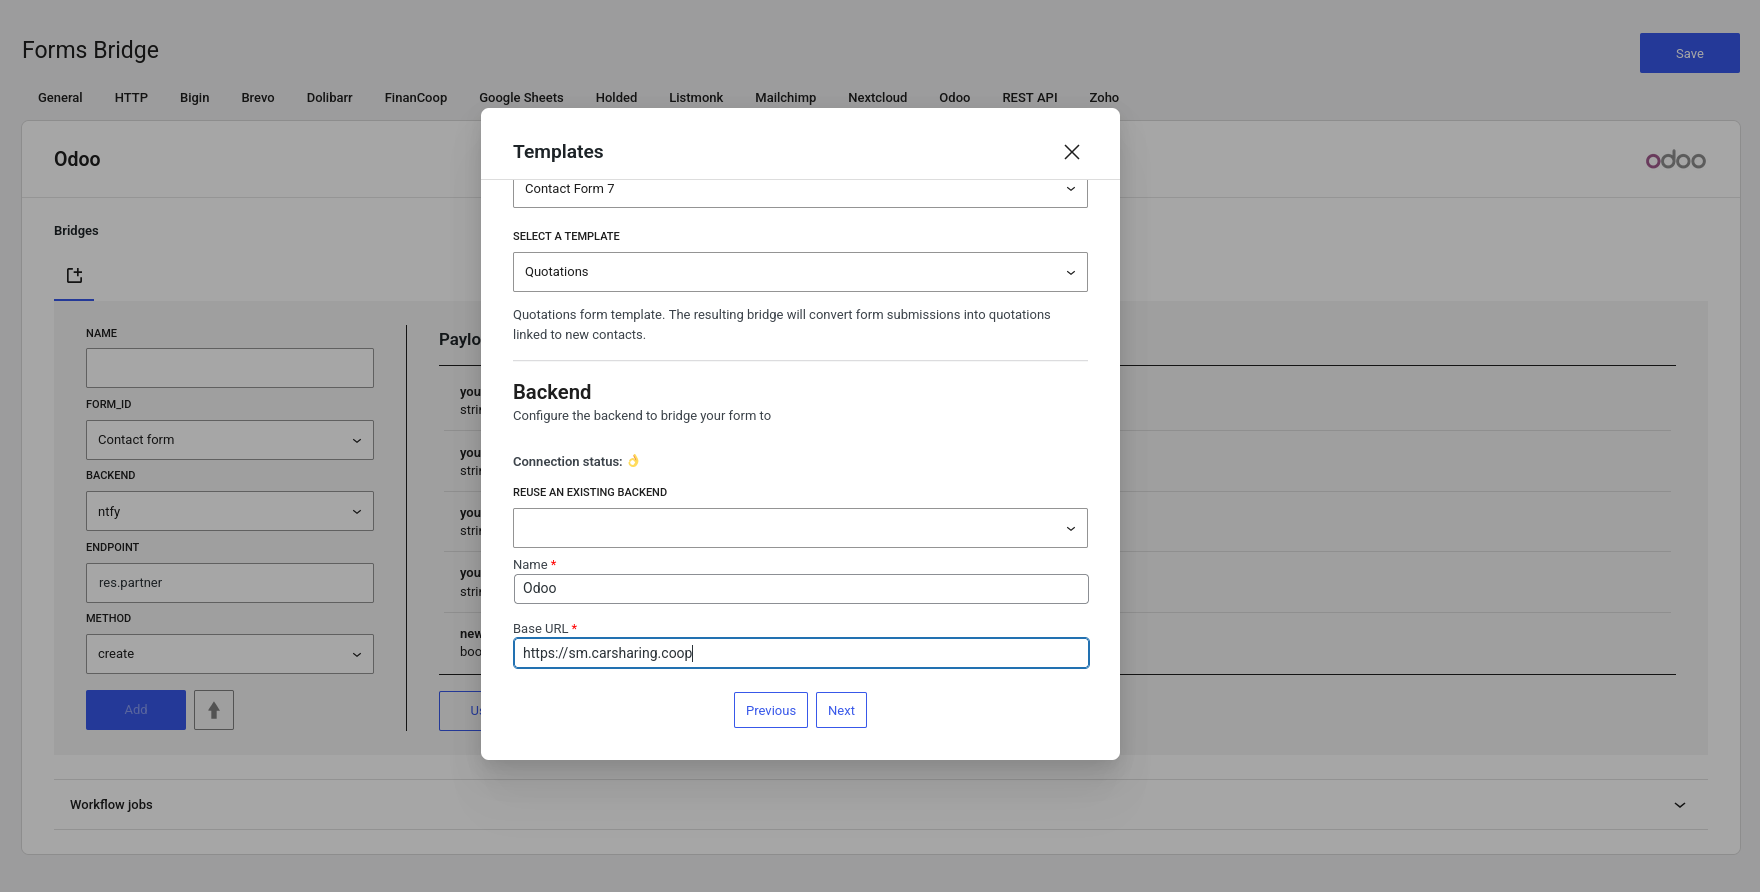Click the upload arrow button beside Add

(x=214, y=710)
